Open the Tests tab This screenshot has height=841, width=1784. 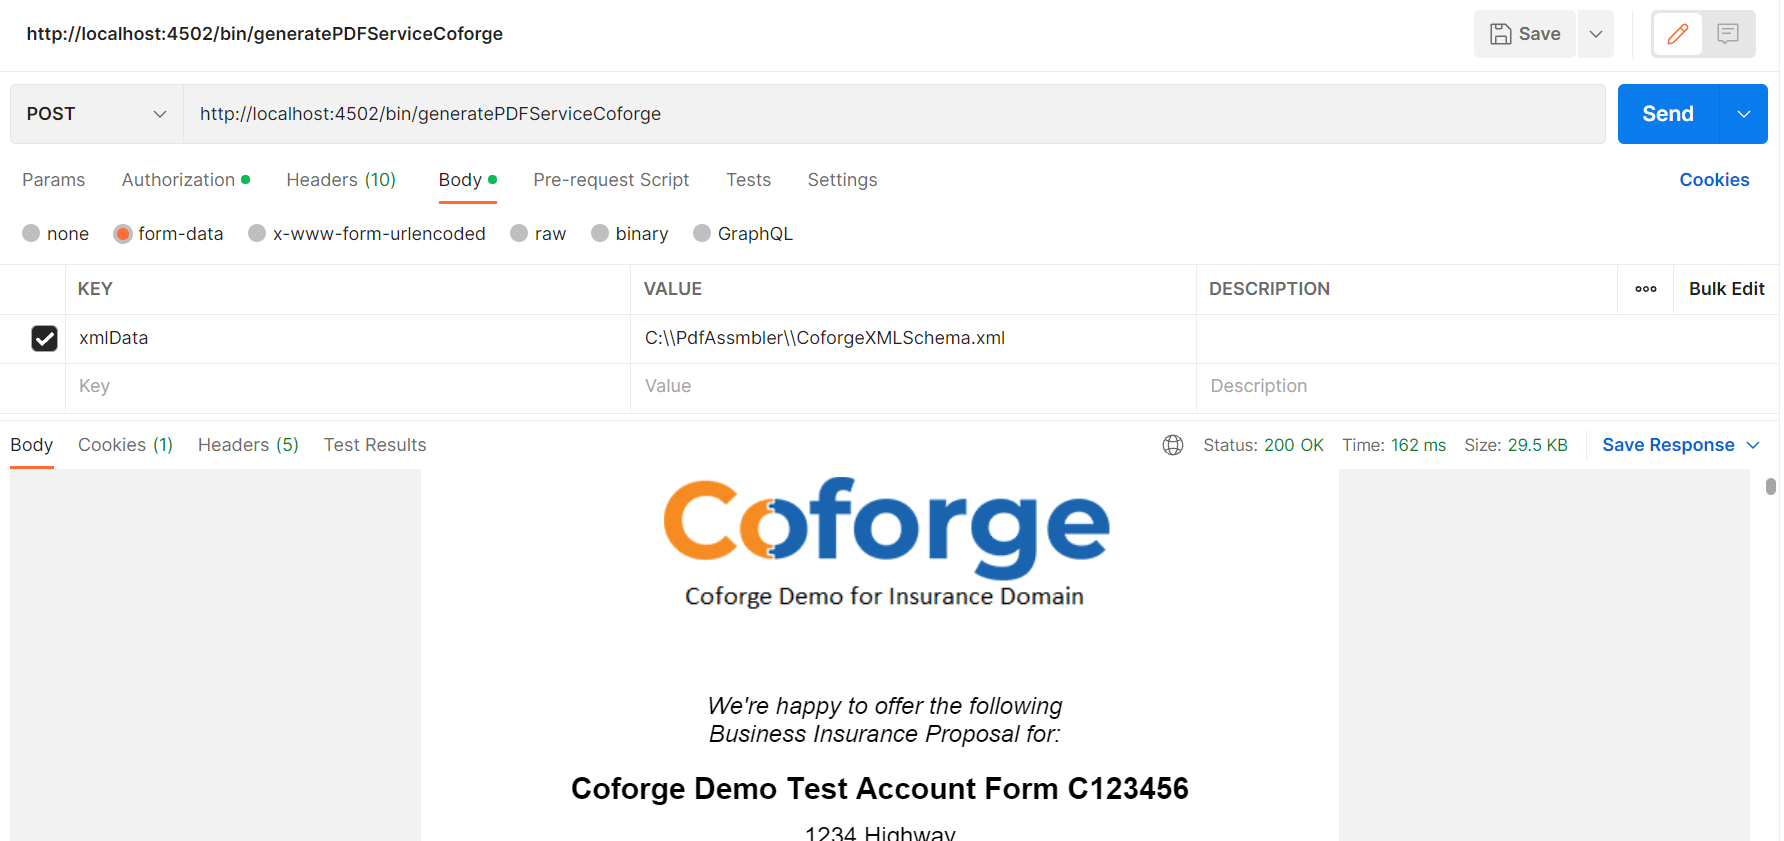pos(748,180)
